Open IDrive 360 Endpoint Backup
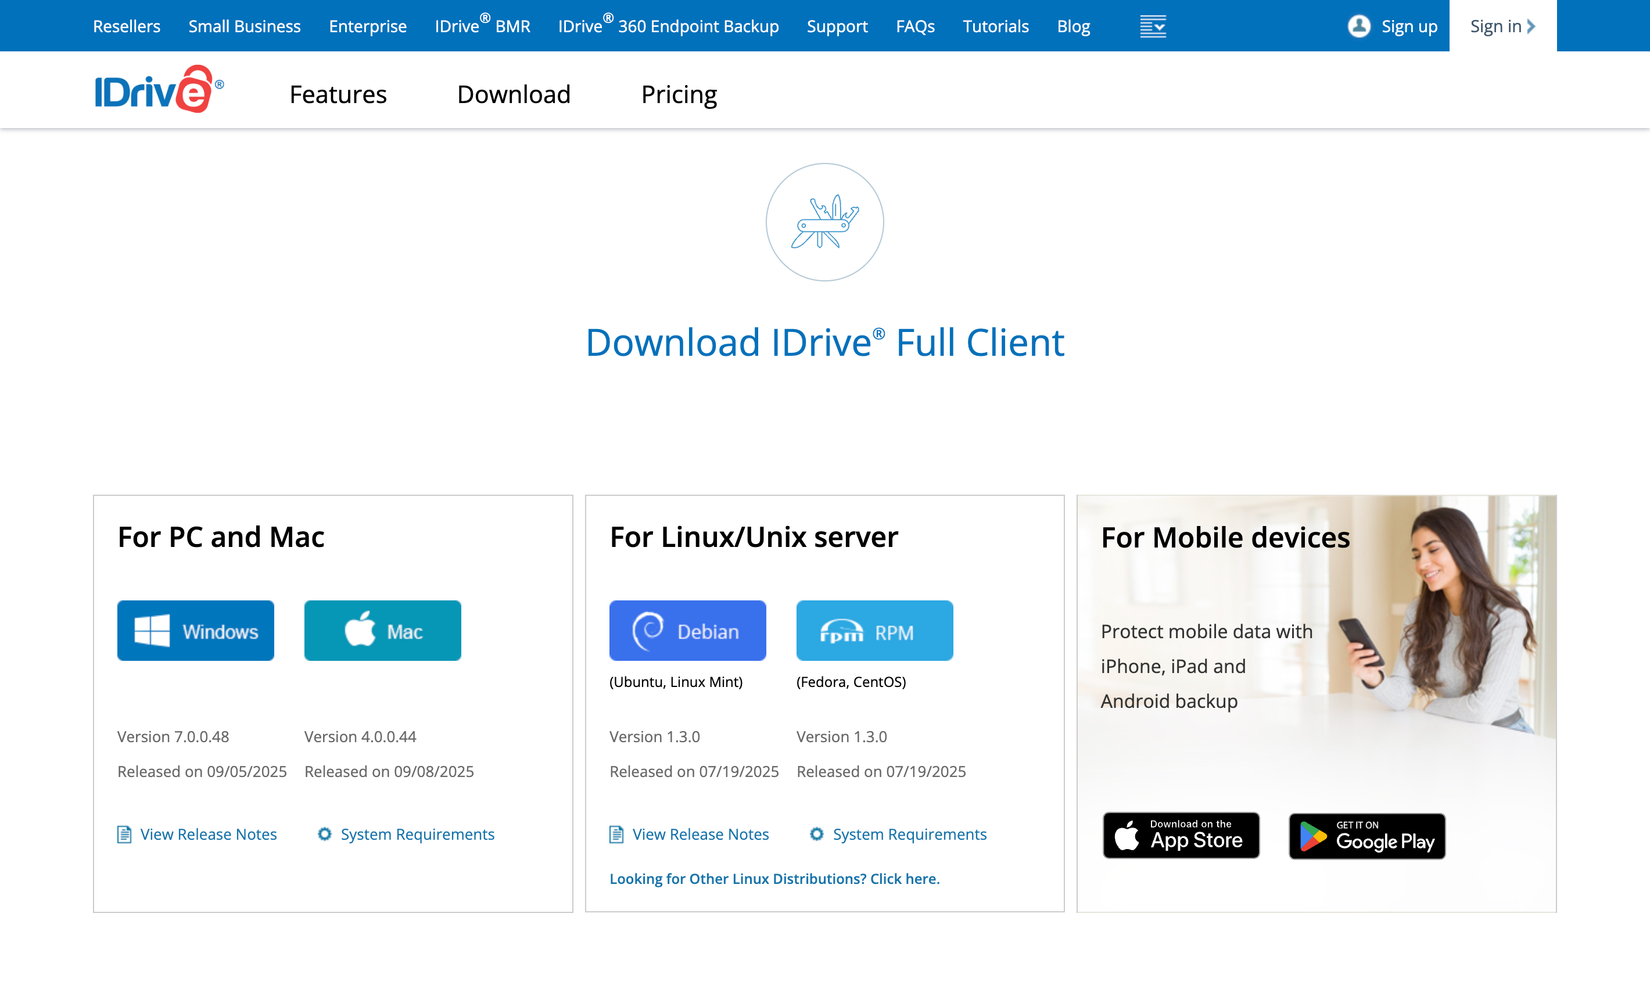The width and height of the screenshot is (1650, 987). [x=668, y=25]
